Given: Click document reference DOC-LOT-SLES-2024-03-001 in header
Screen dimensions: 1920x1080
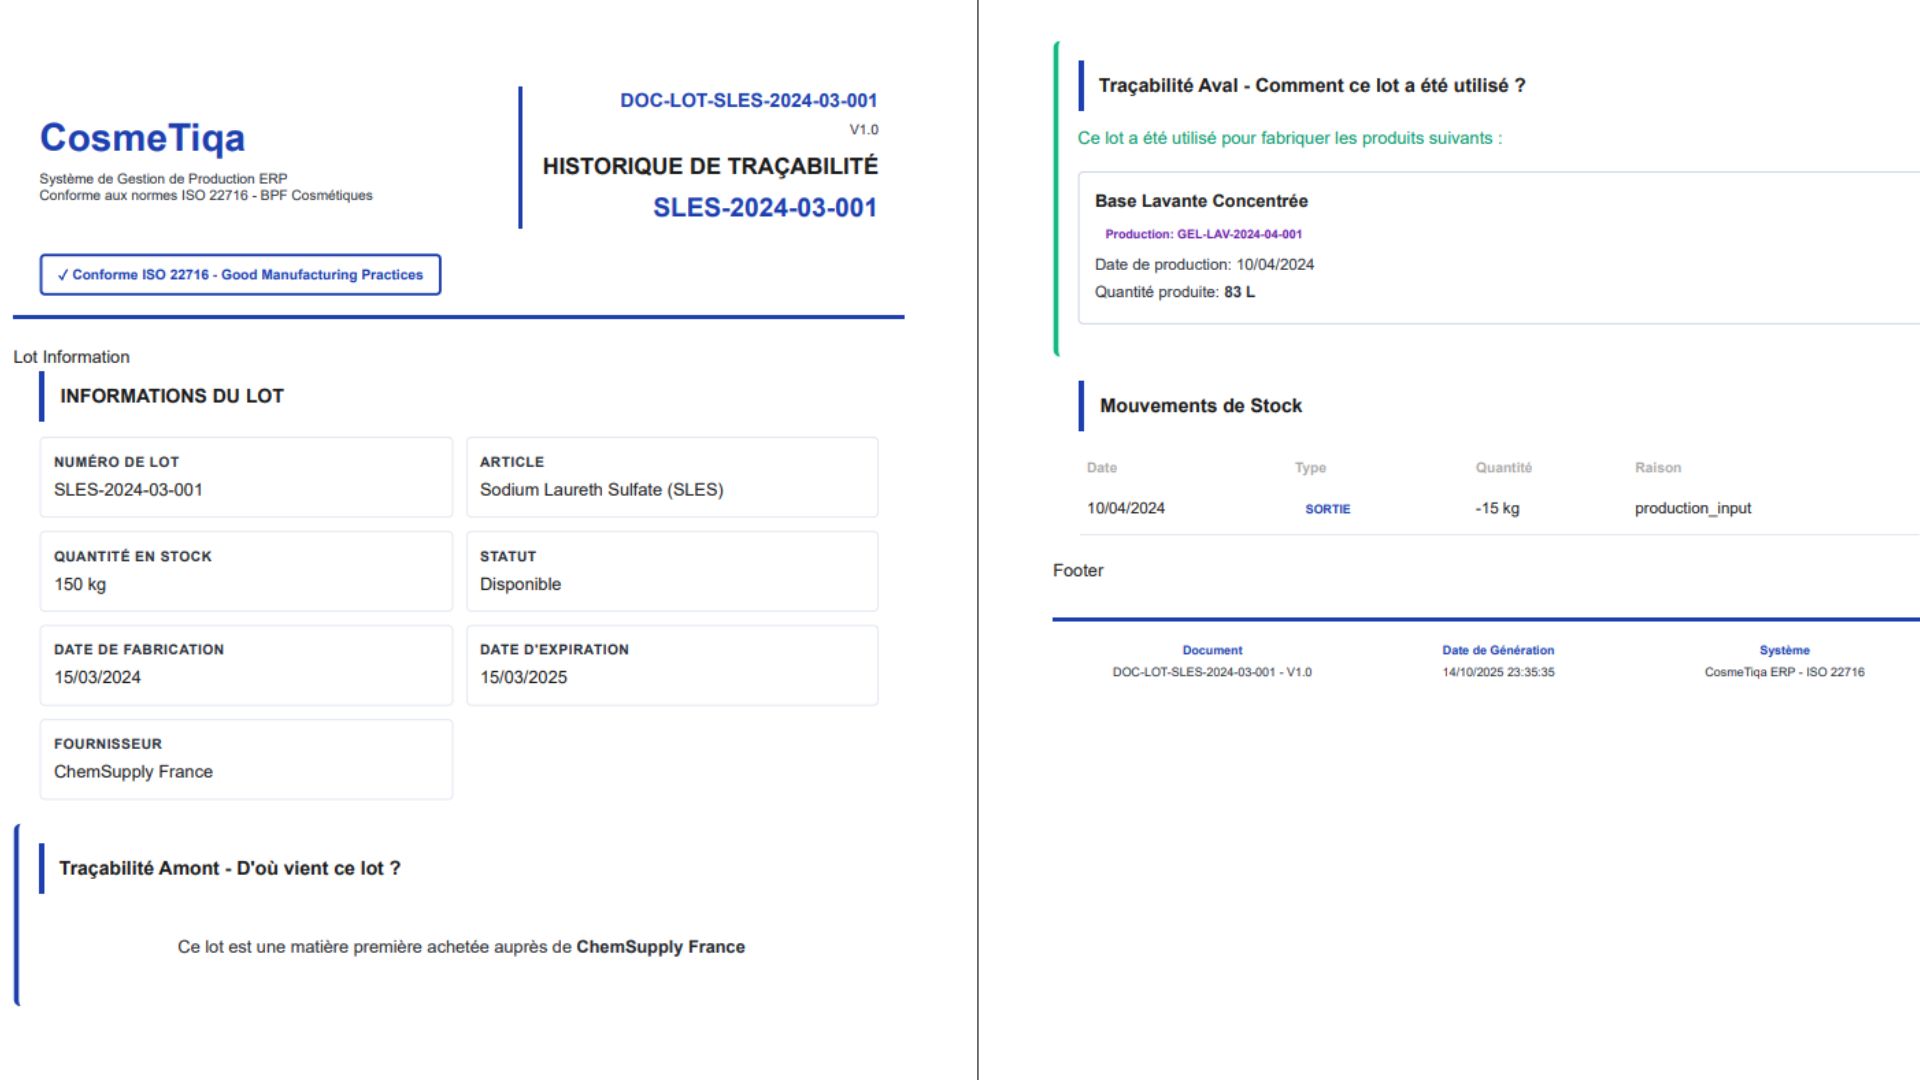Looking at the screenshot, I should coord(748,101).
